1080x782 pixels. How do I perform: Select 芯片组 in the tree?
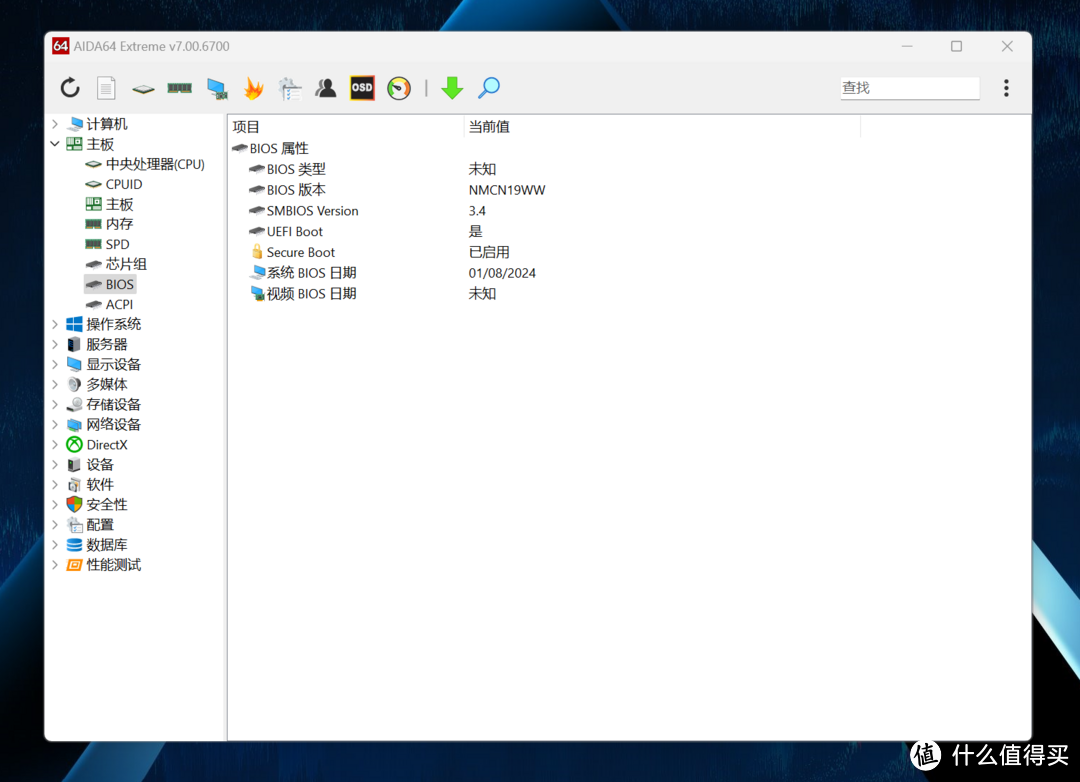point(116,264)
